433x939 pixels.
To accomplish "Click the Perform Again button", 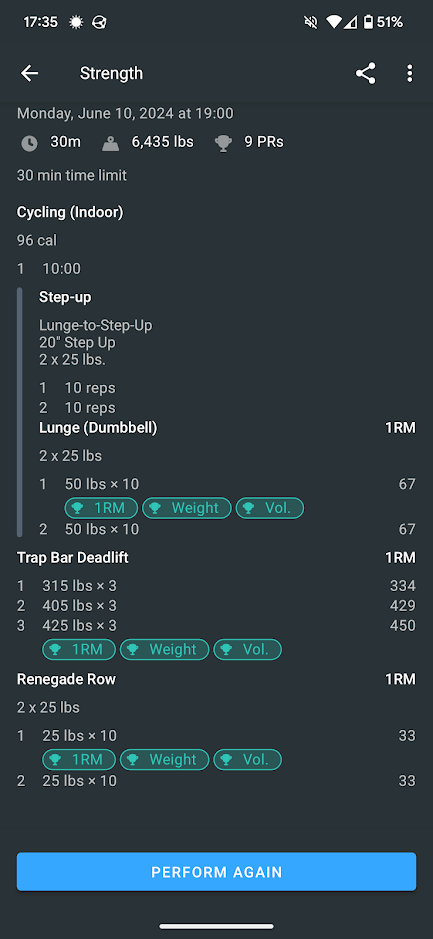I will point(216,871).
